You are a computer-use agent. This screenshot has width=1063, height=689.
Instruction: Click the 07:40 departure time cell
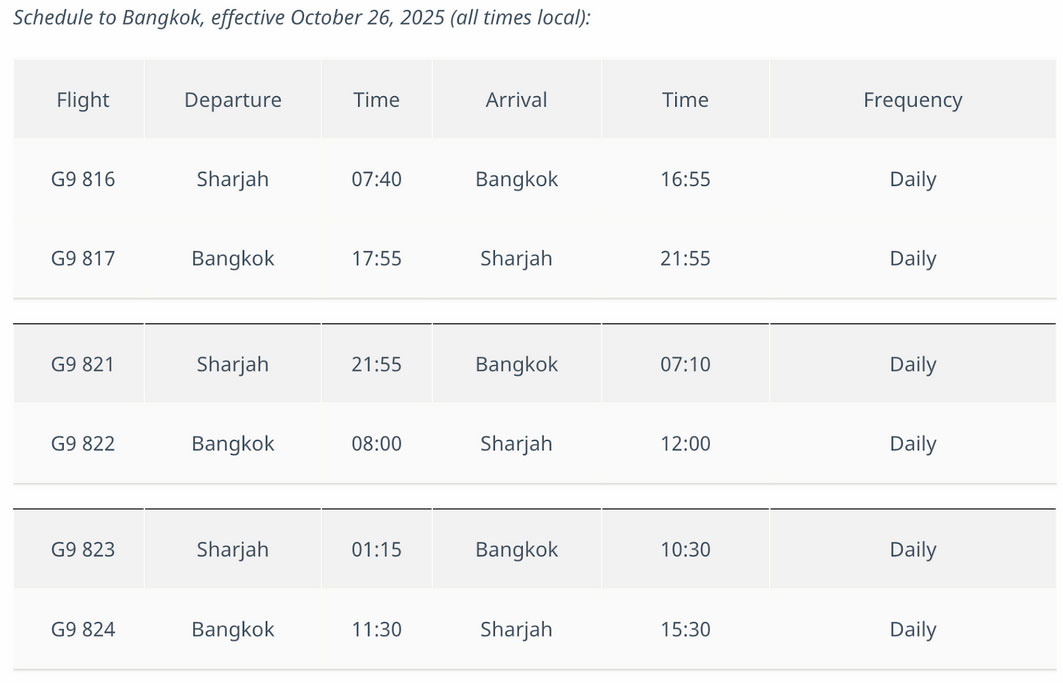coord(376,179)
